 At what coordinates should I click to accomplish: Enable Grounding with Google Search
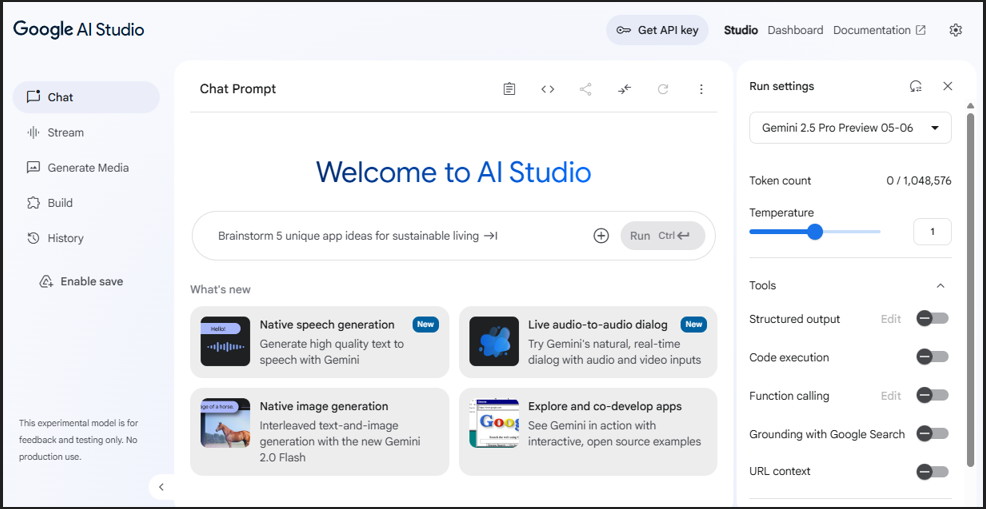932,433
